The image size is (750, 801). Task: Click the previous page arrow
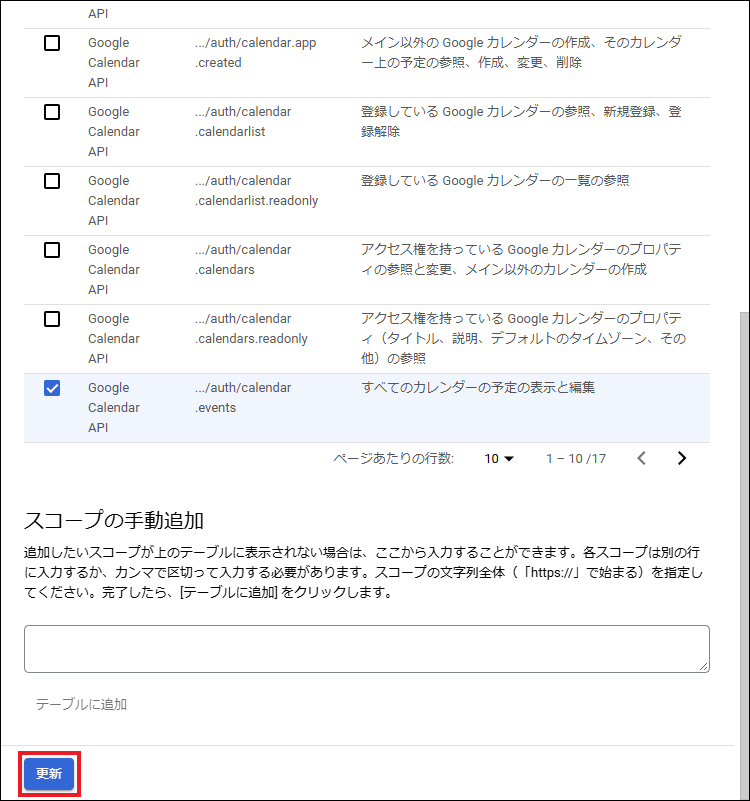[x=642, y=459]
